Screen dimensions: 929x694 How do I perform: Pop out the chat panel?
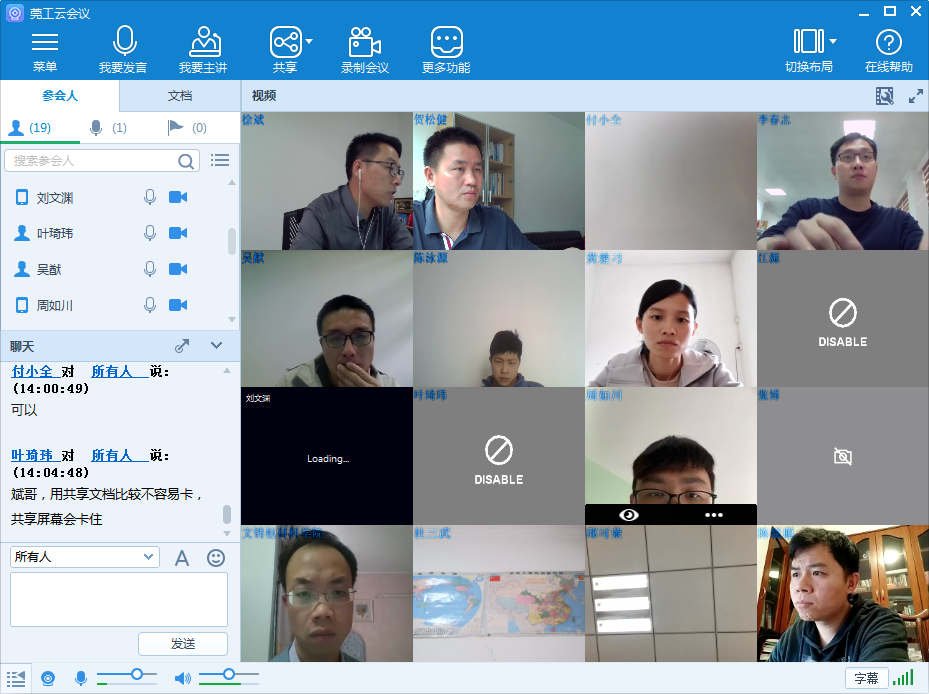182,346
